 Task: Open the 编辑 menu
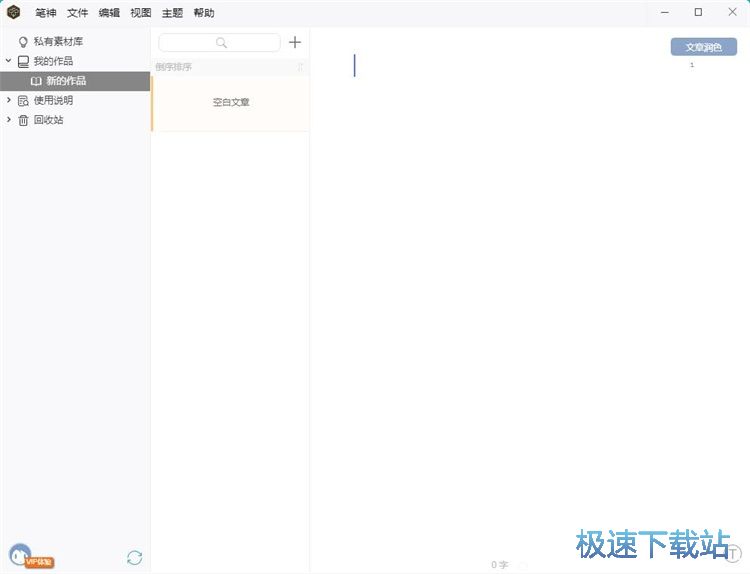tap(109, 13)
